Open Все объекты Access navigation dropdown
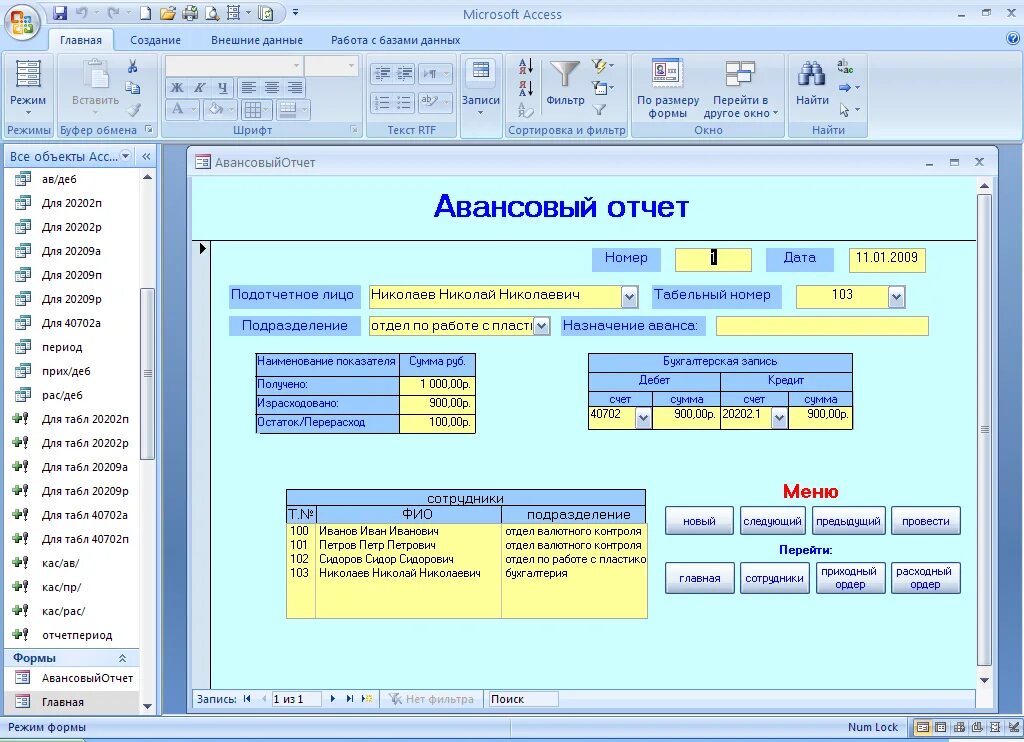The width and height of the screenshot is (1024, 742). [125, 156]
